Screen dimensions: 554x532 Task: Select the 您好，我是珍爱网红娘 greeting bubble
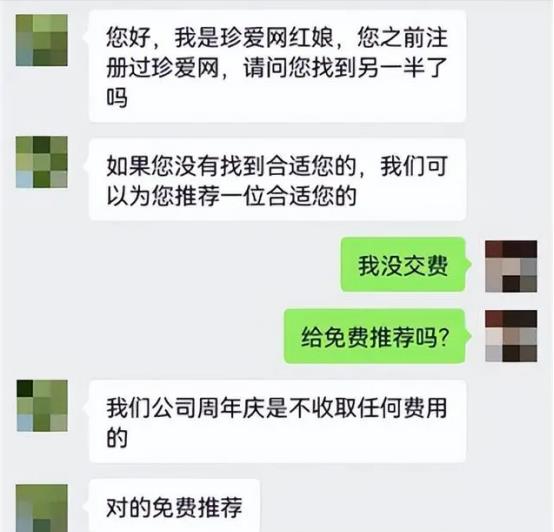tap(277, 66)
